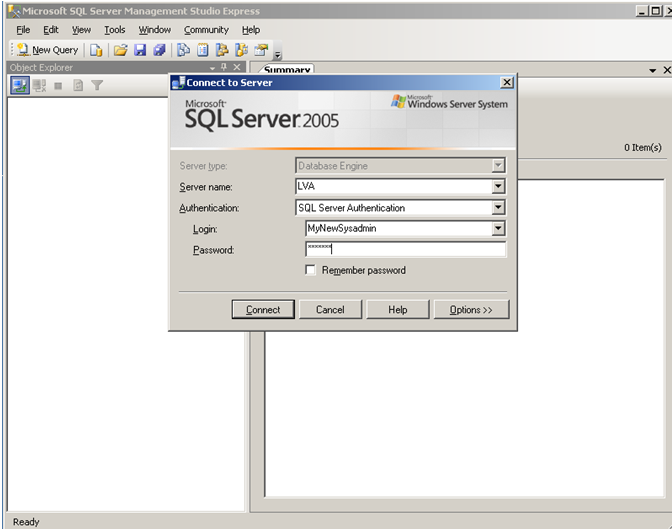Click the "Ready" status bar text
Screen dimensions: 672x529
pyautogui.click(x=26, y=522)
